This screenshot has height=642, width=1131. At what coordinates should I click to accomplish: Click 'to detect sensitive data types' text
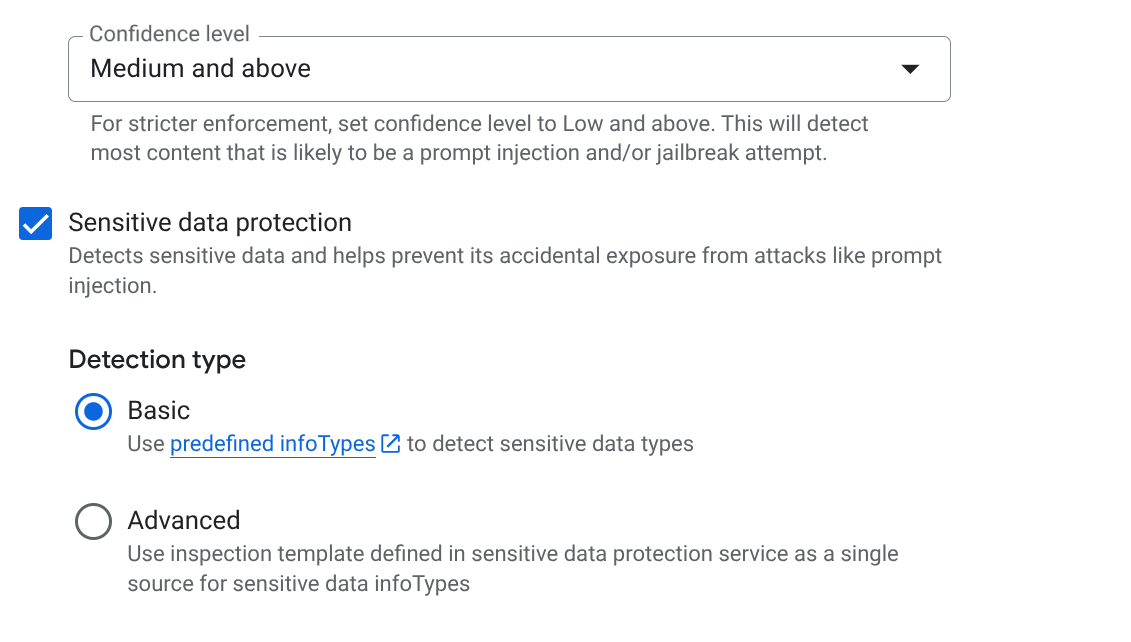coord(550,444)
